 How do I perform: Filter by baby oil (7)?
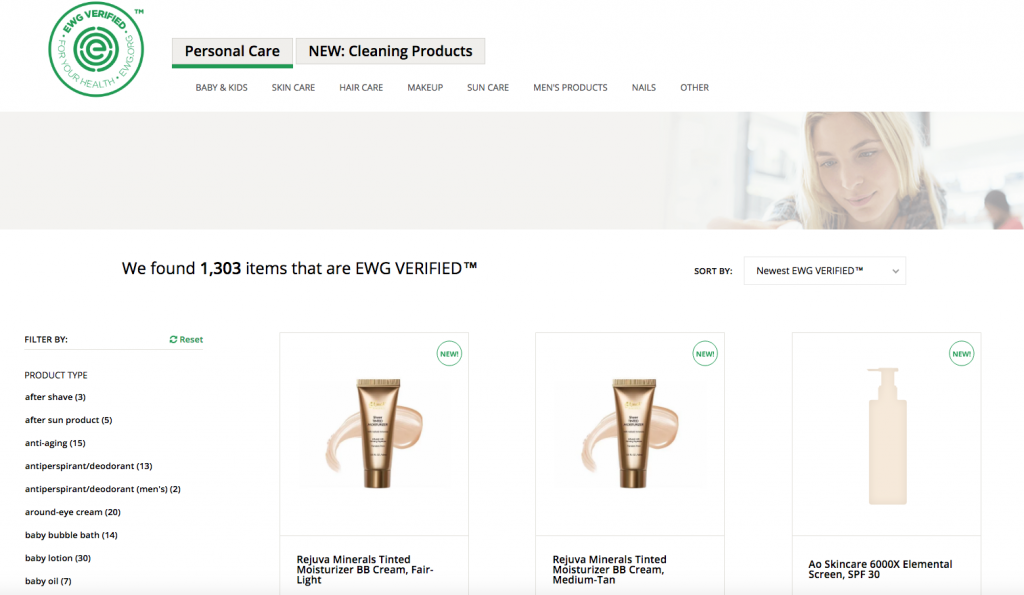point(48,581)
